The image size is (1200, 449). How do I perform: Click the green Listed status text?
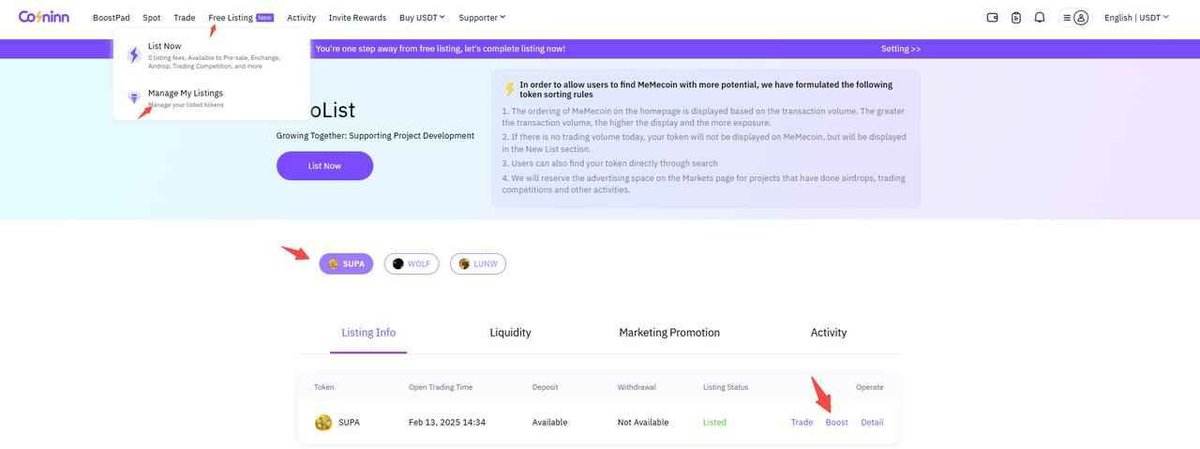(714, 422)
